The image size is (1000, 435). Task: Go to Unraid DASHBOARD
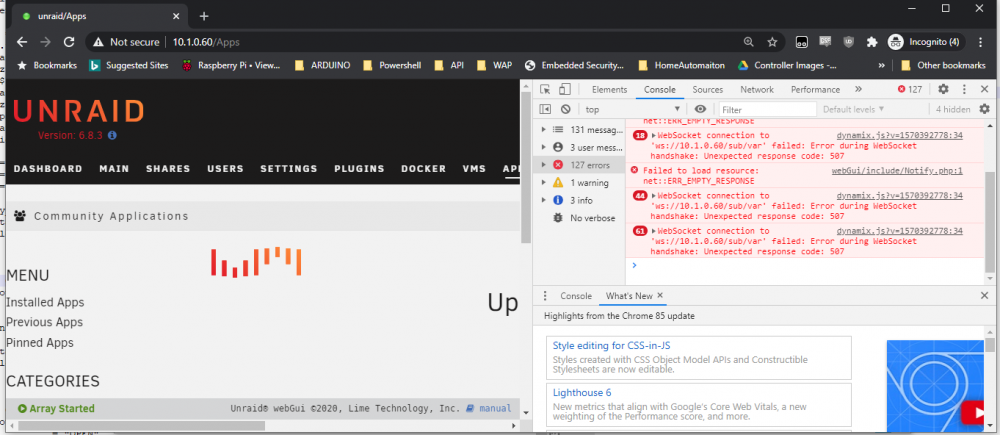[48, 169]
